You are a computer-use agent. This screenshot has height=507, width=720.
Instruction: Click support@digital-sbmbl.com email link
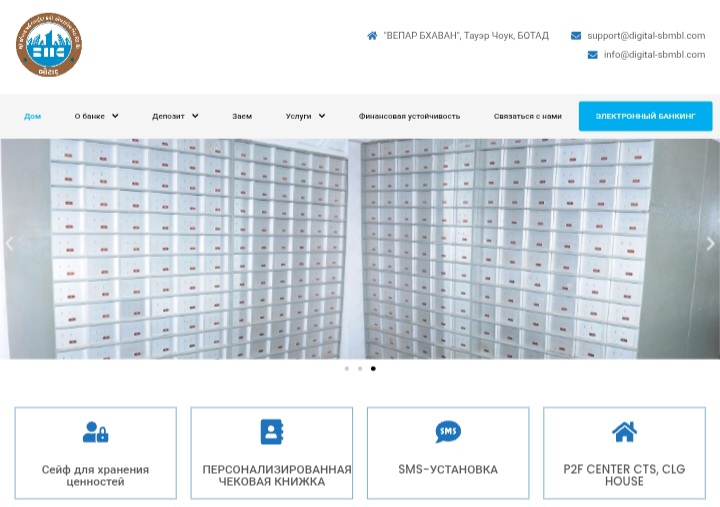coord(646,35)
